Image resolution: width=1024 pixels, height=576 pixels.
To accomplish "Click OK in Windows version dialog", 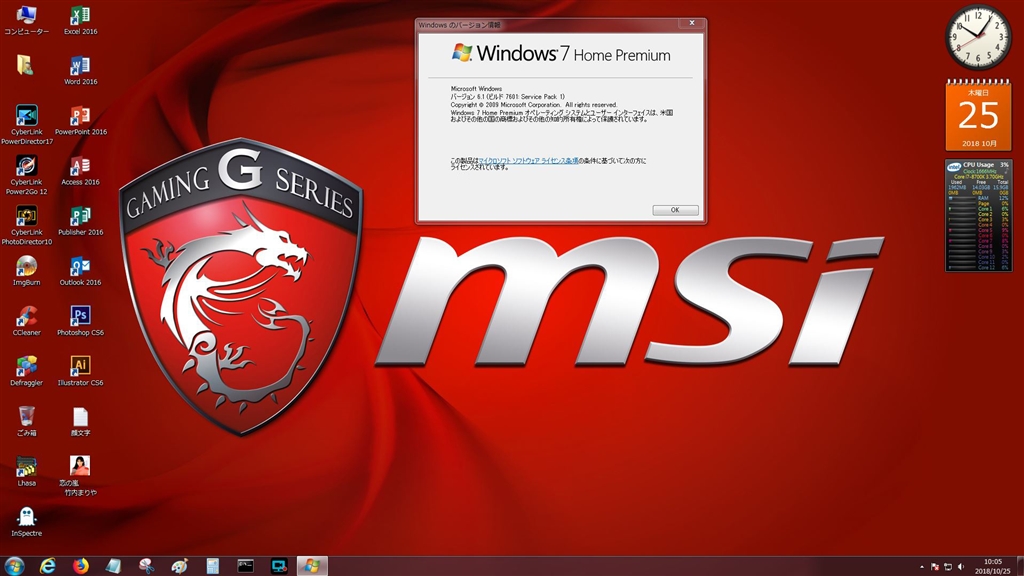I will click(675, 210).
